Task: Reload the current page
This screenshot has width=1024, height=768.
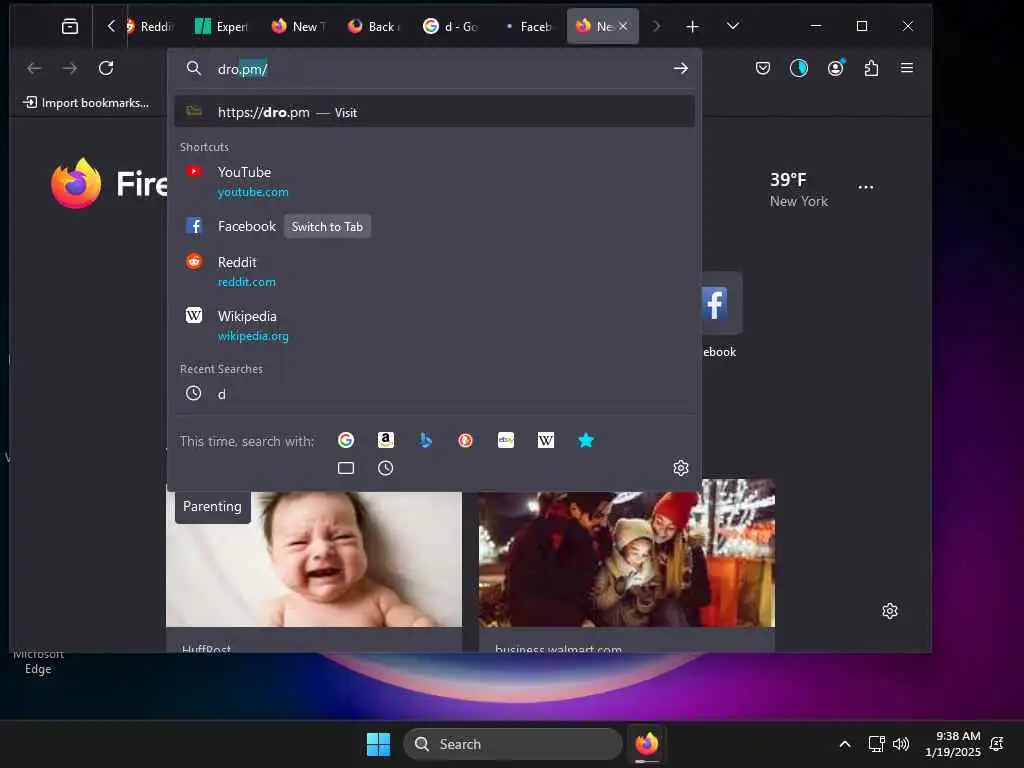Action: (x=106, y=68)
